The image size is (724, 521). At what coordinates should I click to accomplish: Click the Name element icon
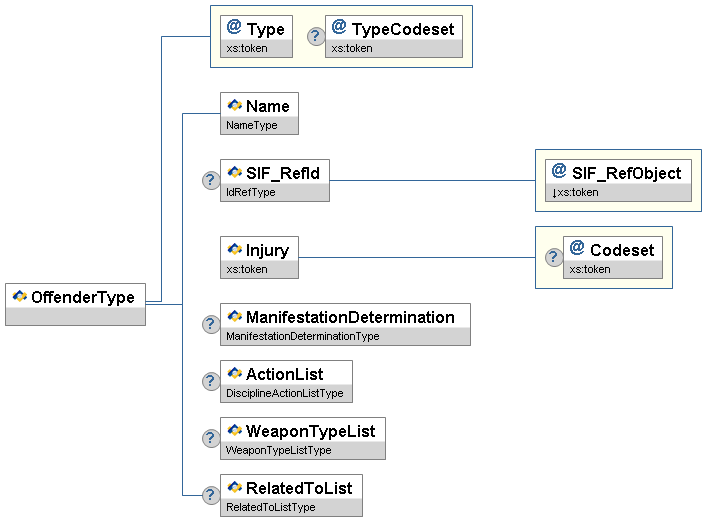point(235,106)
